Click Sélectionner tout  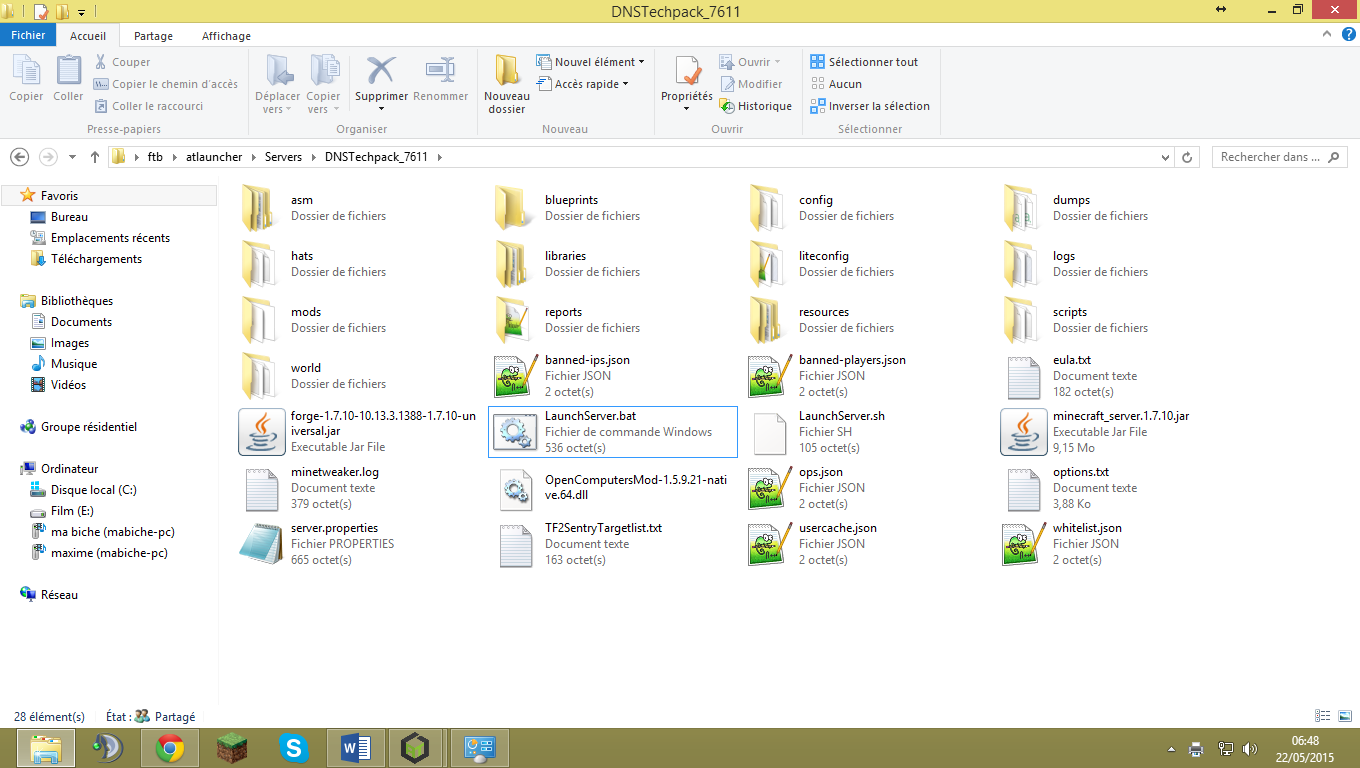(864, 62)
